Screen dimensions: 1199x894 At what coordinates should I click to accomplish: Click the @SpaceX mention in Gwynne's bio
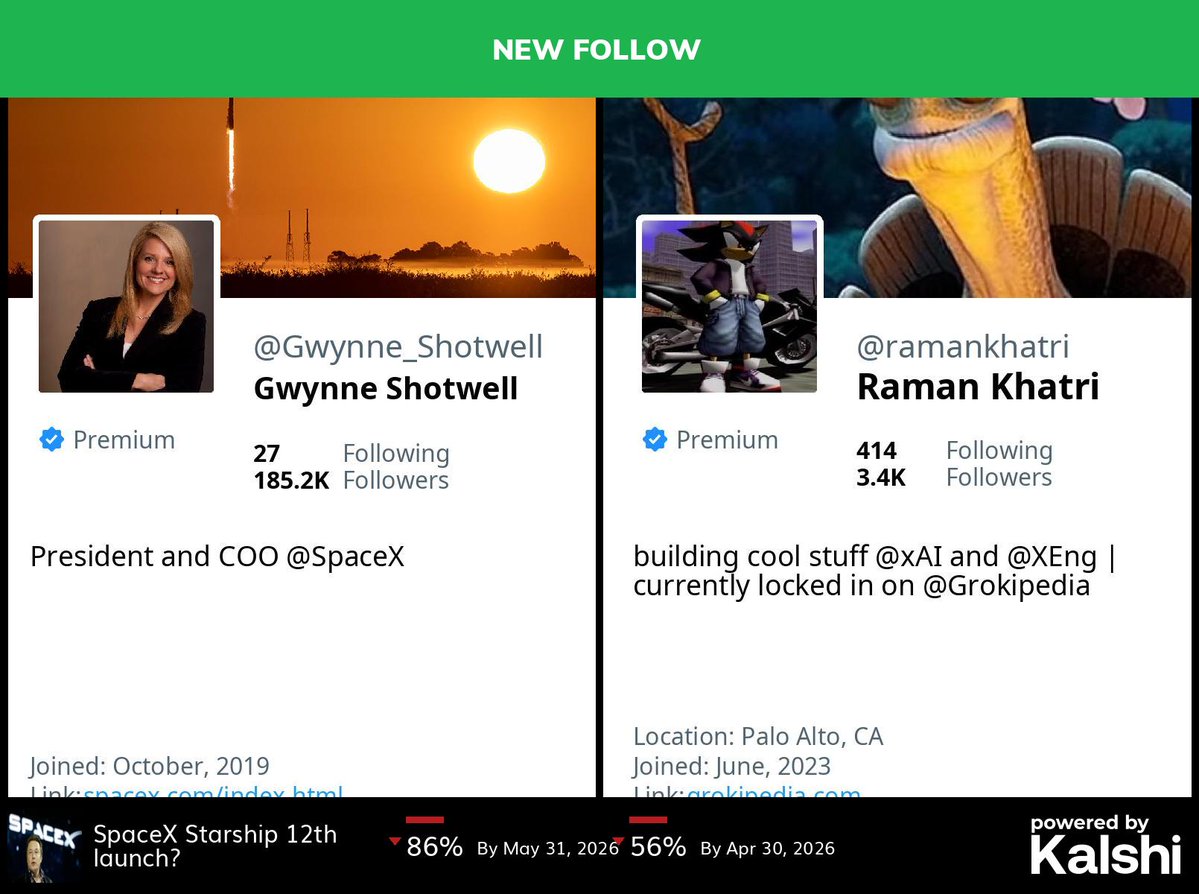(345, 556)
